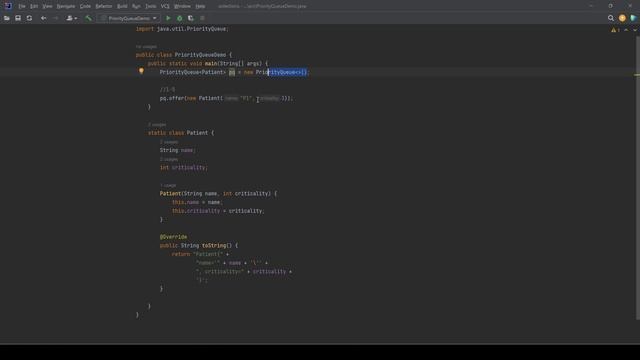Click the usages hint above String name field
This screenshot has width=640, height=360.
[169, 142]
